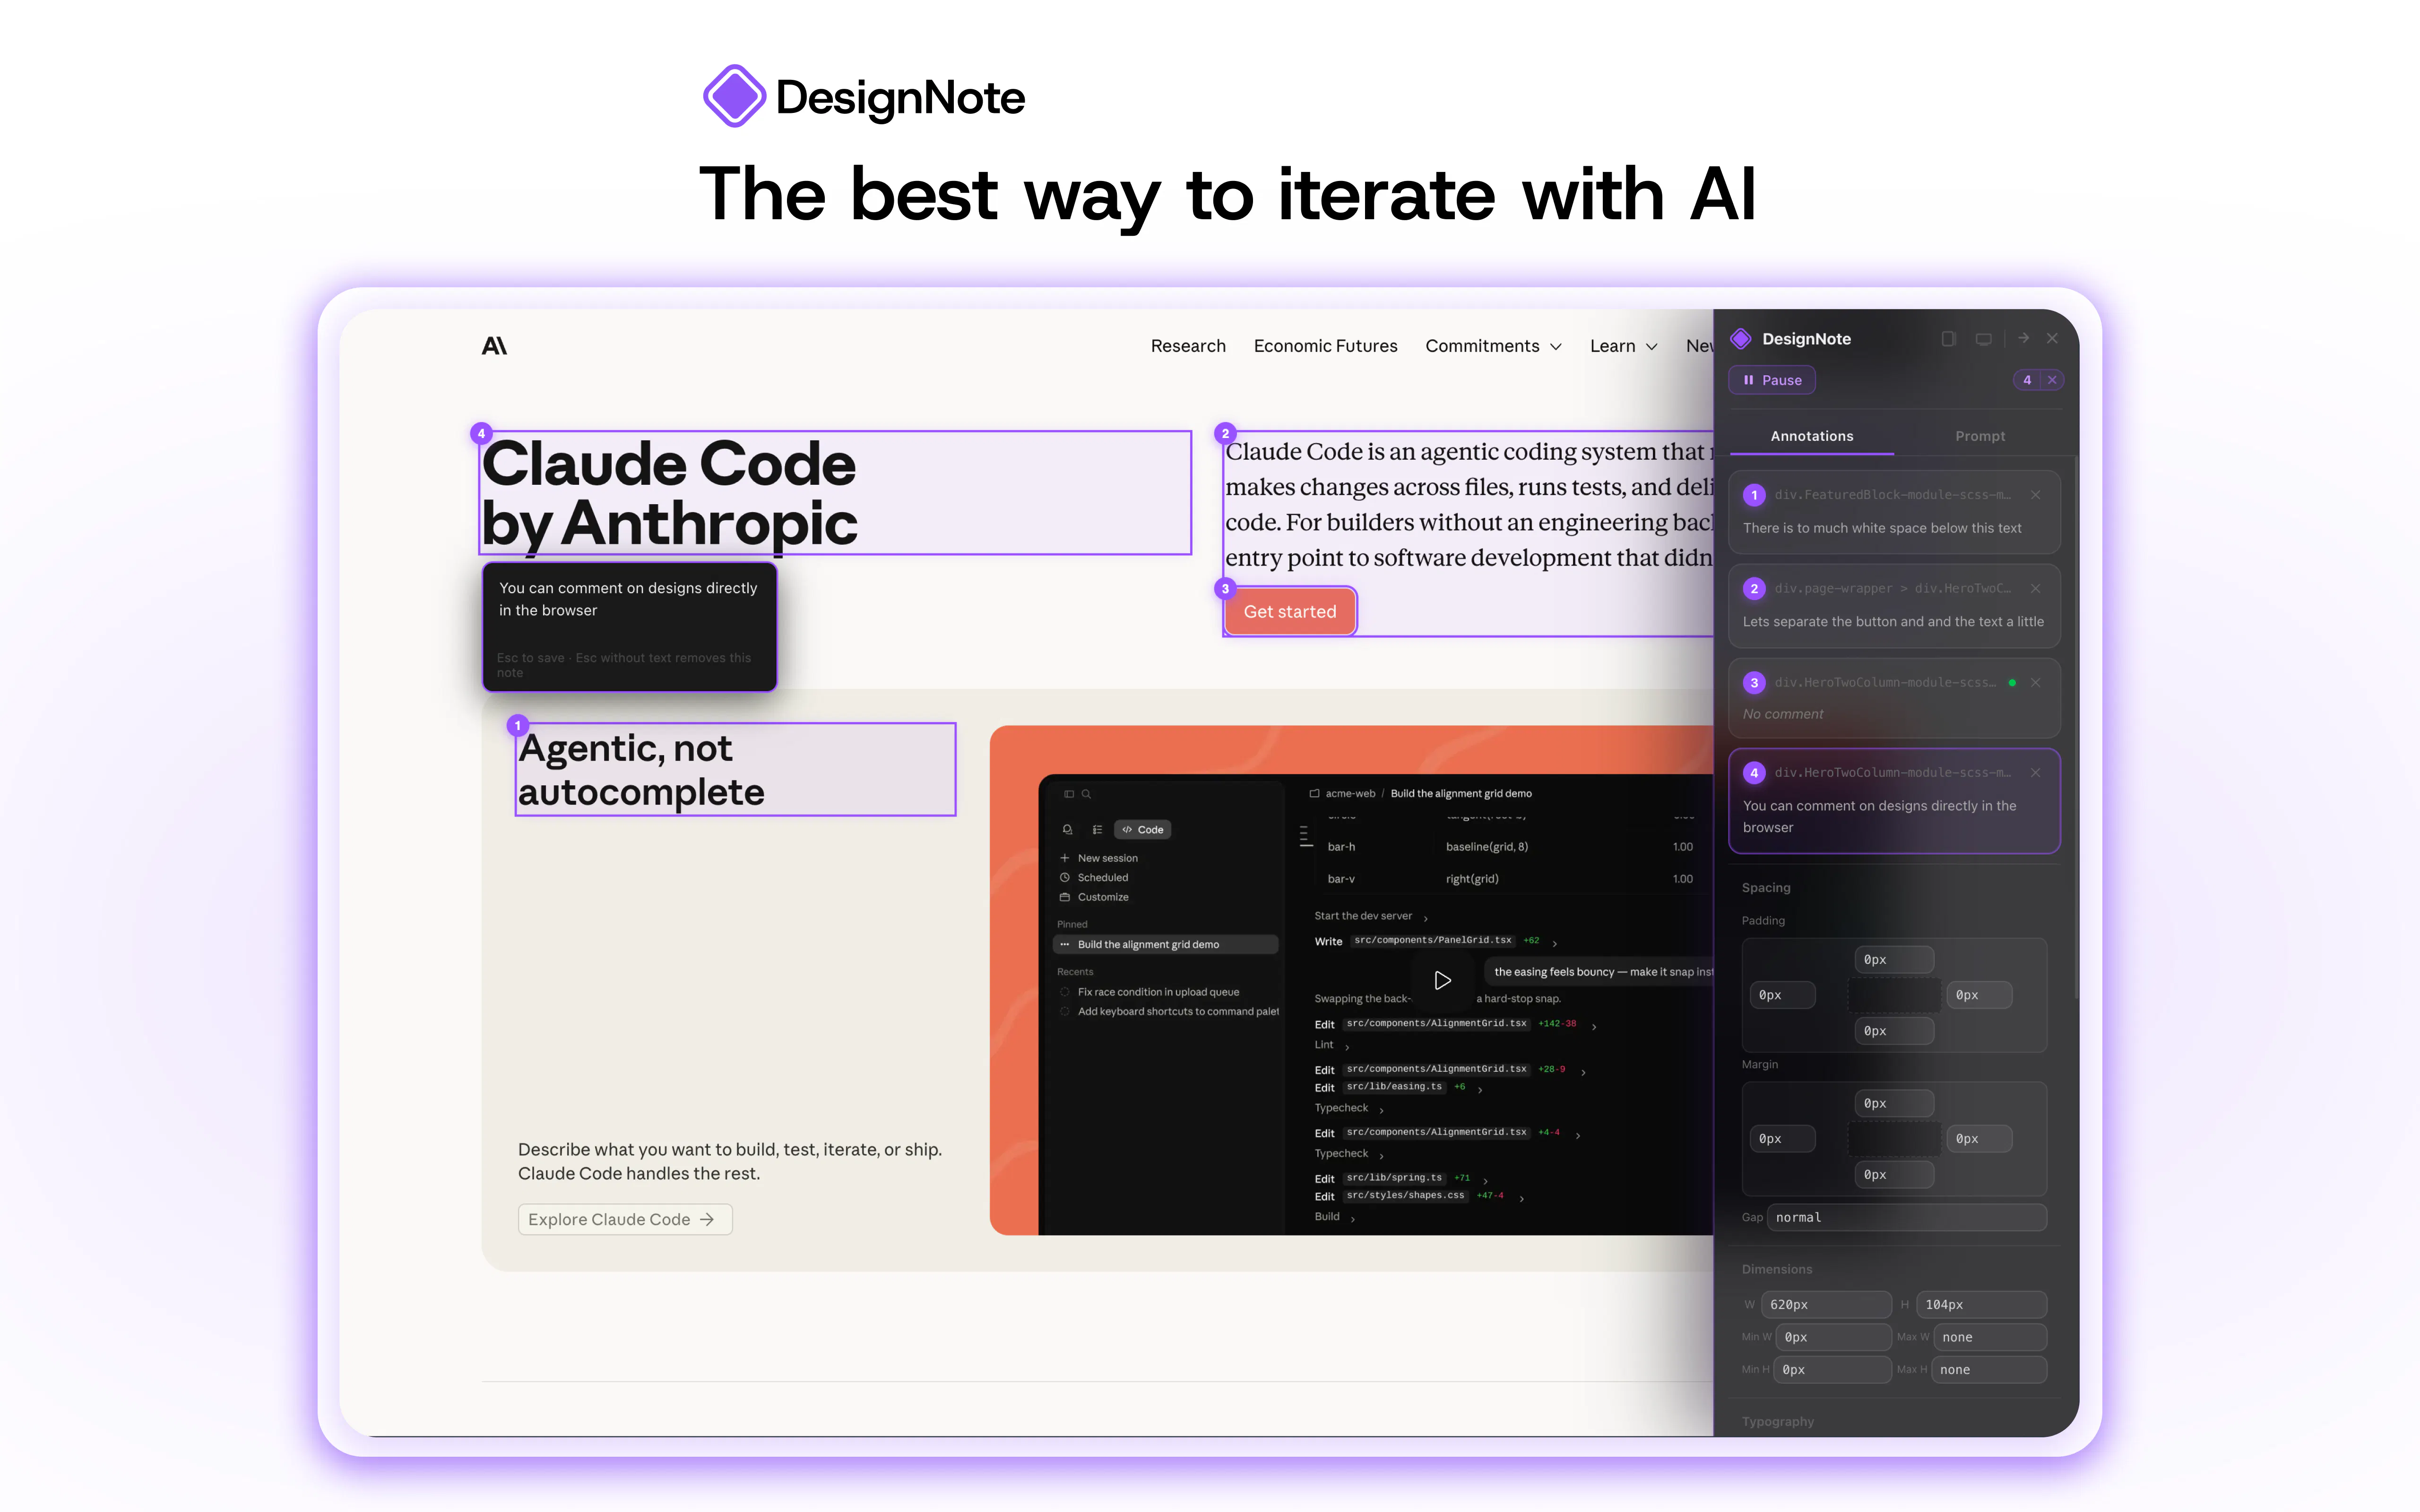Click the folder icon beside acme-web

(1314, 794)
